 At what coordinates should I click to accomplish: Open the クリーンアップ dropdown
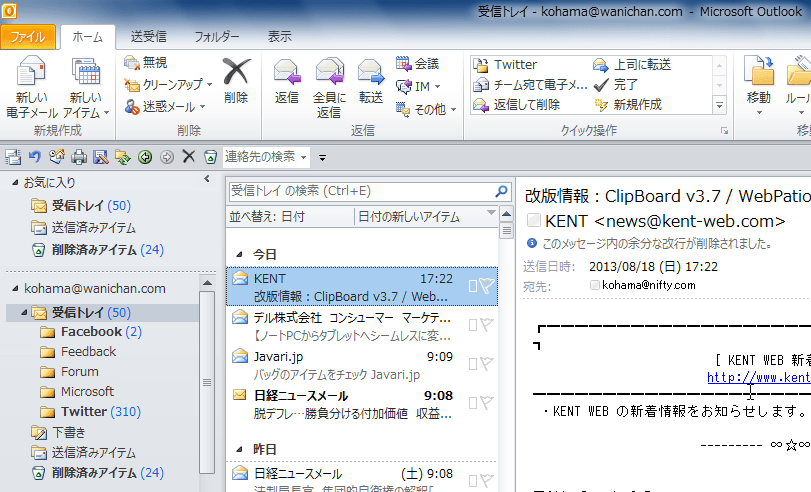[x=169, y=84]
